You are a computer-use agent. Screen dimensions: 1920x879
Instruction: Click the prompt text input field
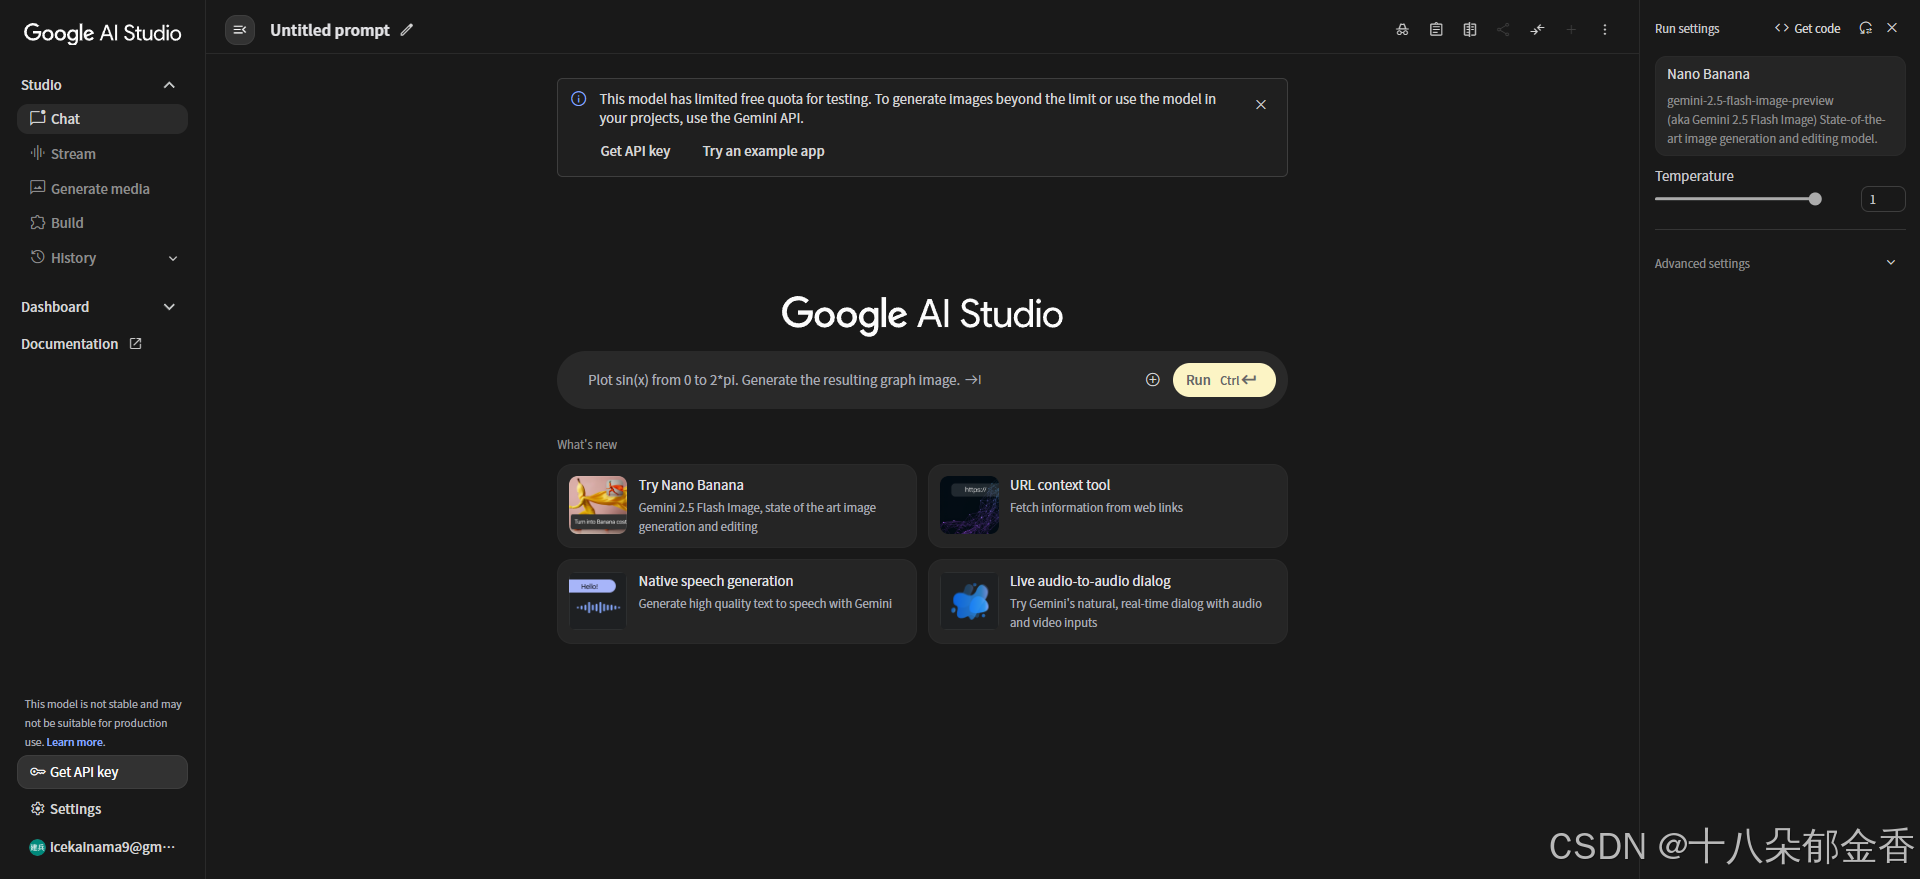860,380
